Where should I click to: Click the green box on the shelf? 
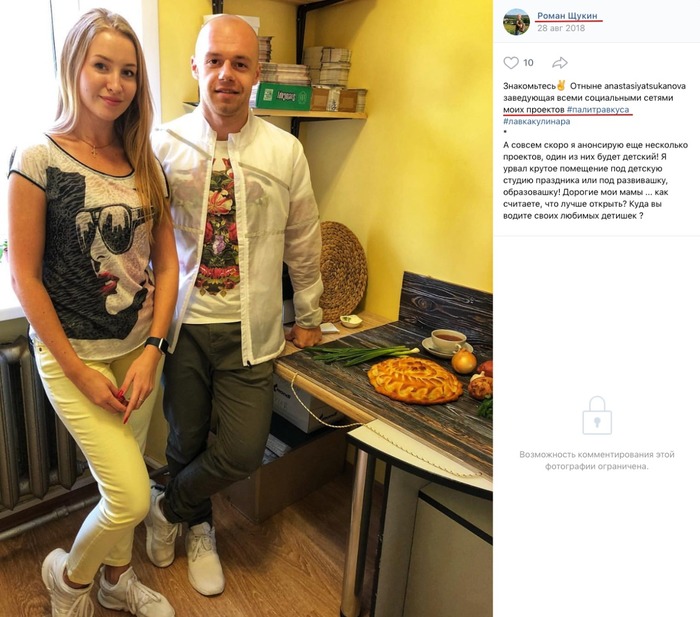point(284,96)
